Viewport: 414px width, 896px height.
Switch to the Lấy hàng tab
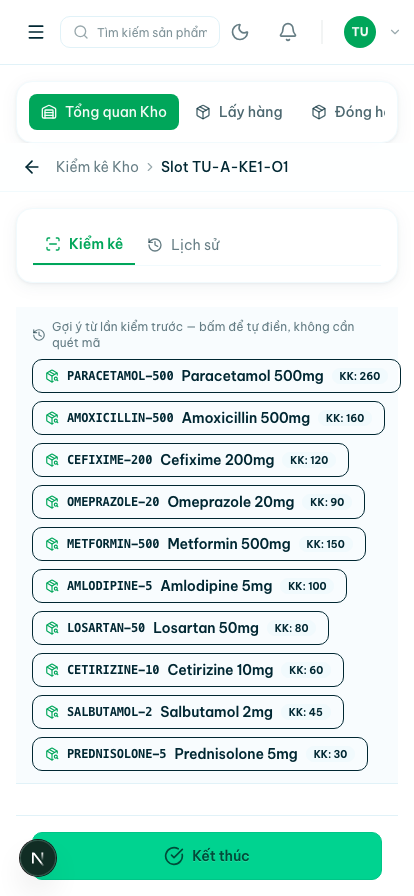click(x=239, y=112)
